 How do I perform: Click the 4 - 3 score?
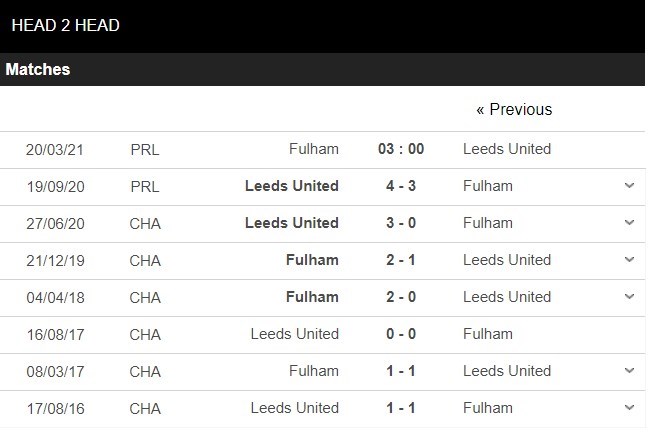click(x=401, y=186)
